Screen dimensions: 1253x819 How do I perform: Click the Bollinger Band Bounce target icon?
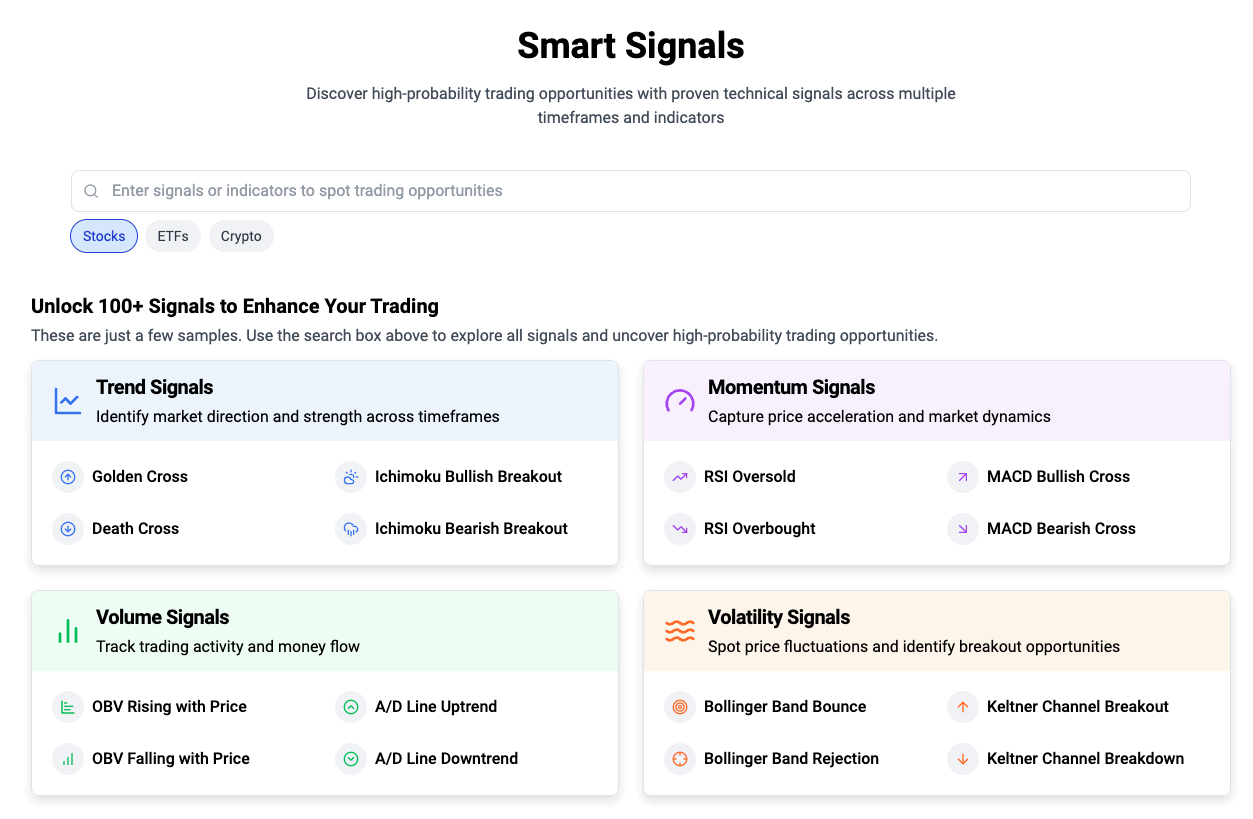coord(680,707)
